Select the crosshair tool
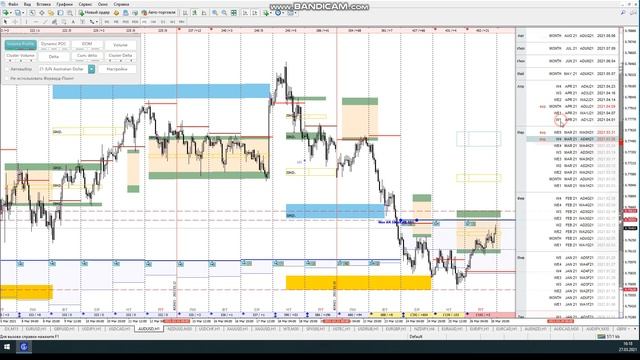This screenshot has width=640, height=360. click(x=15, y=22)
